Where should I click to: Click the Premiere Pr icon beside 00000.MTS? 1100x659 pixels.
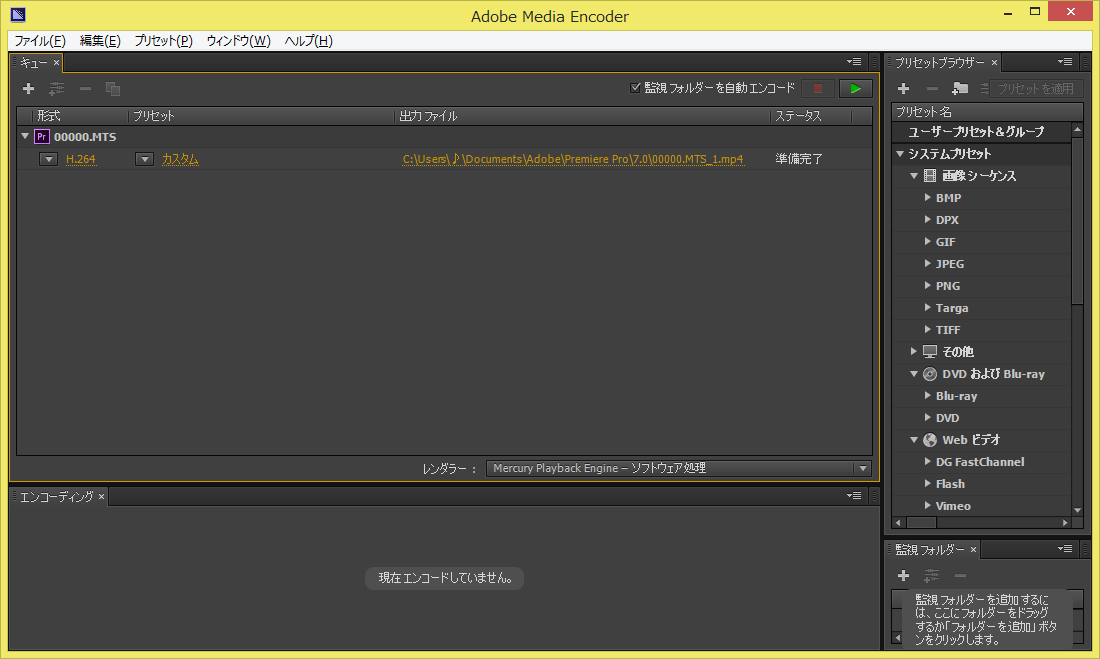point(41,137)
